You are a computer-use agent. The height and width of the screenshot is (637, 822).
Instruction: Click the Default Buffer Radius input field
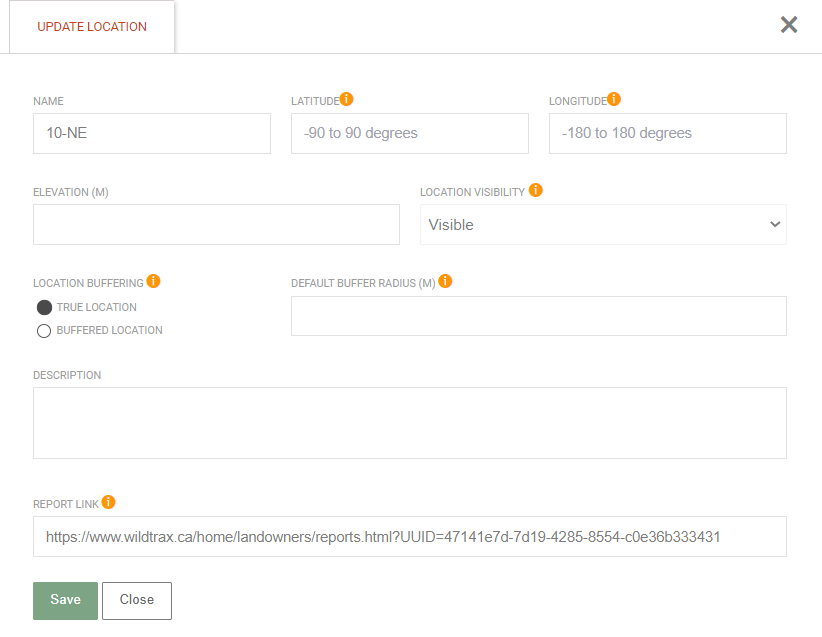click(x=538, y=316)
